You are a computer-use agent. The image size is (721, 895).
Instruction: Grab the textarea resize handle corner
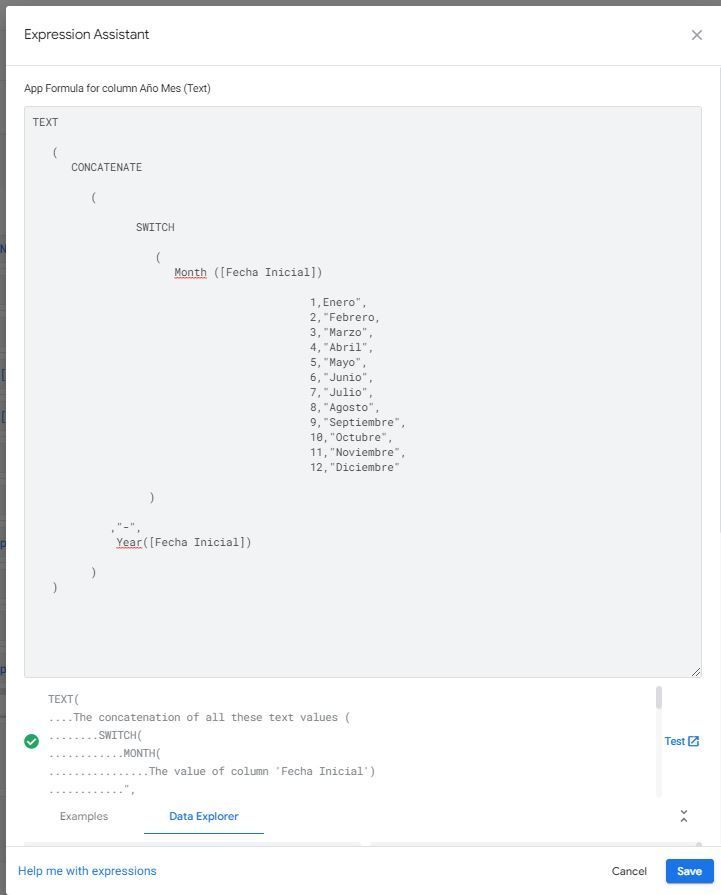696,672
